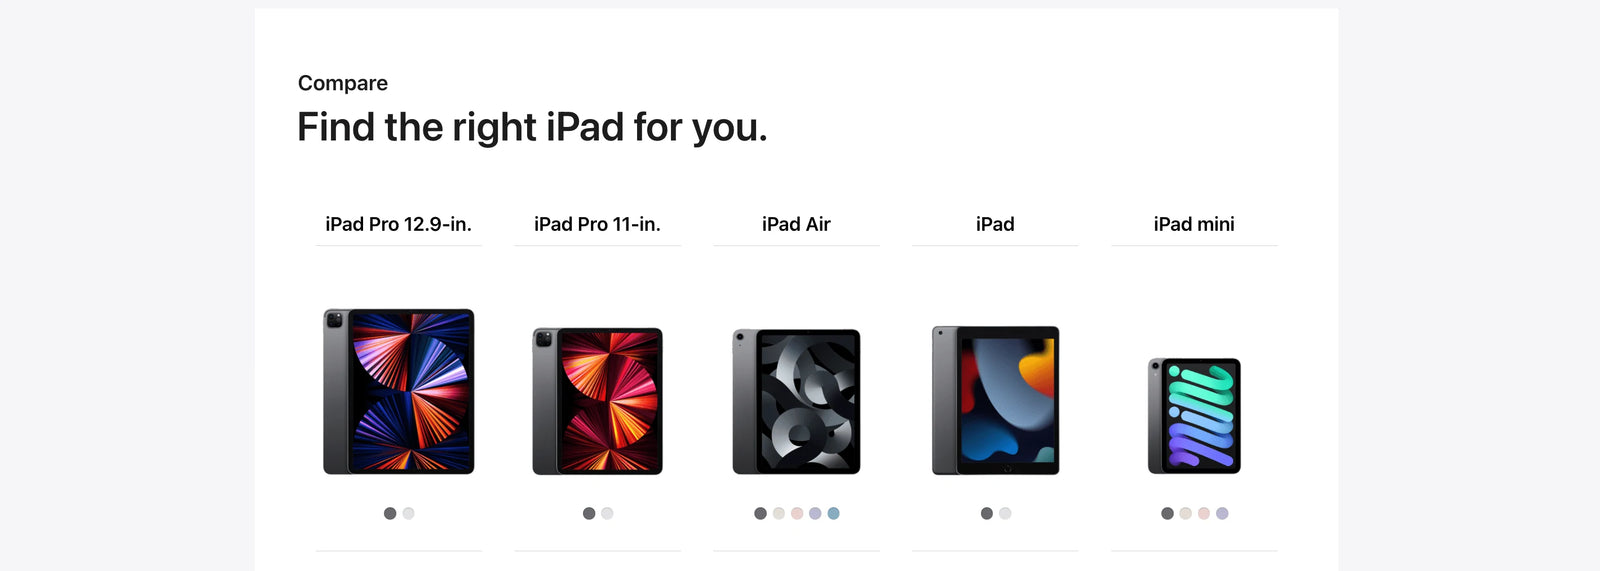Select the pink swatch under iPad Air
Viewport: 1600px width, 571px height.
point(797,513)
